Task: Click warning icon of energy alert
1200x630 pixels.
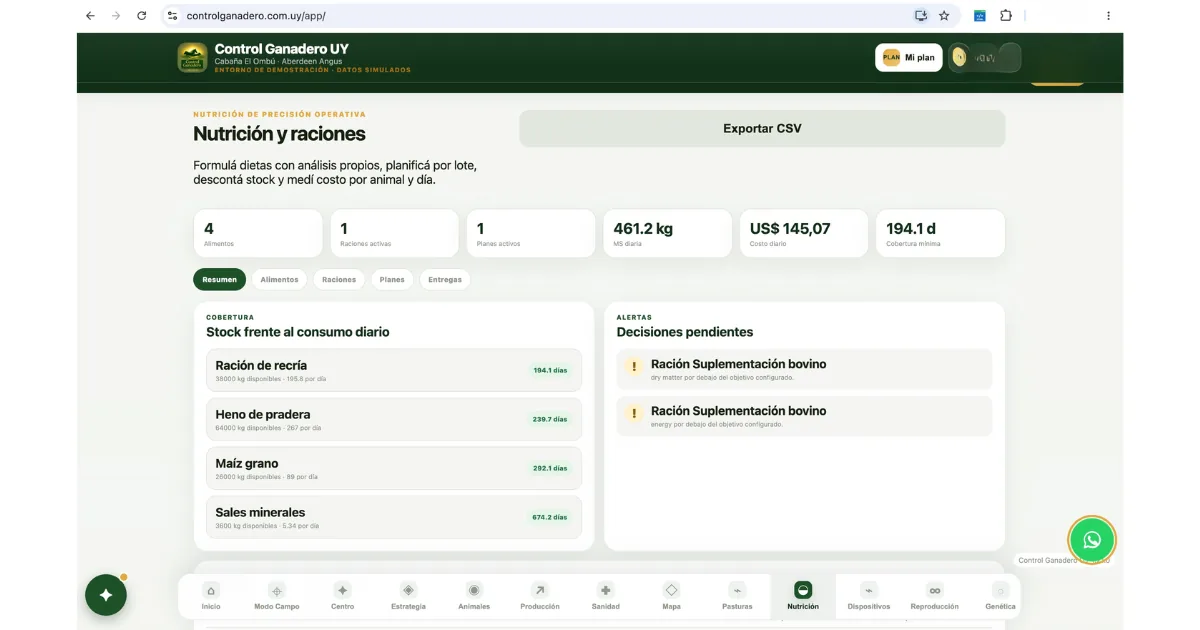Action: tap(634, 413)
